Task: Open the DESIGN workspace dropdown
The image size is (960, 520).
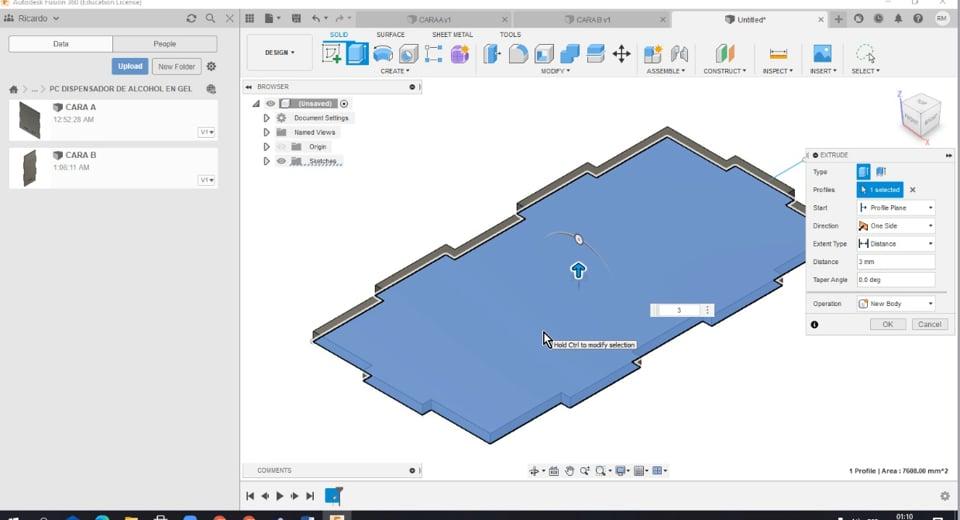Action: click(280, 53)
